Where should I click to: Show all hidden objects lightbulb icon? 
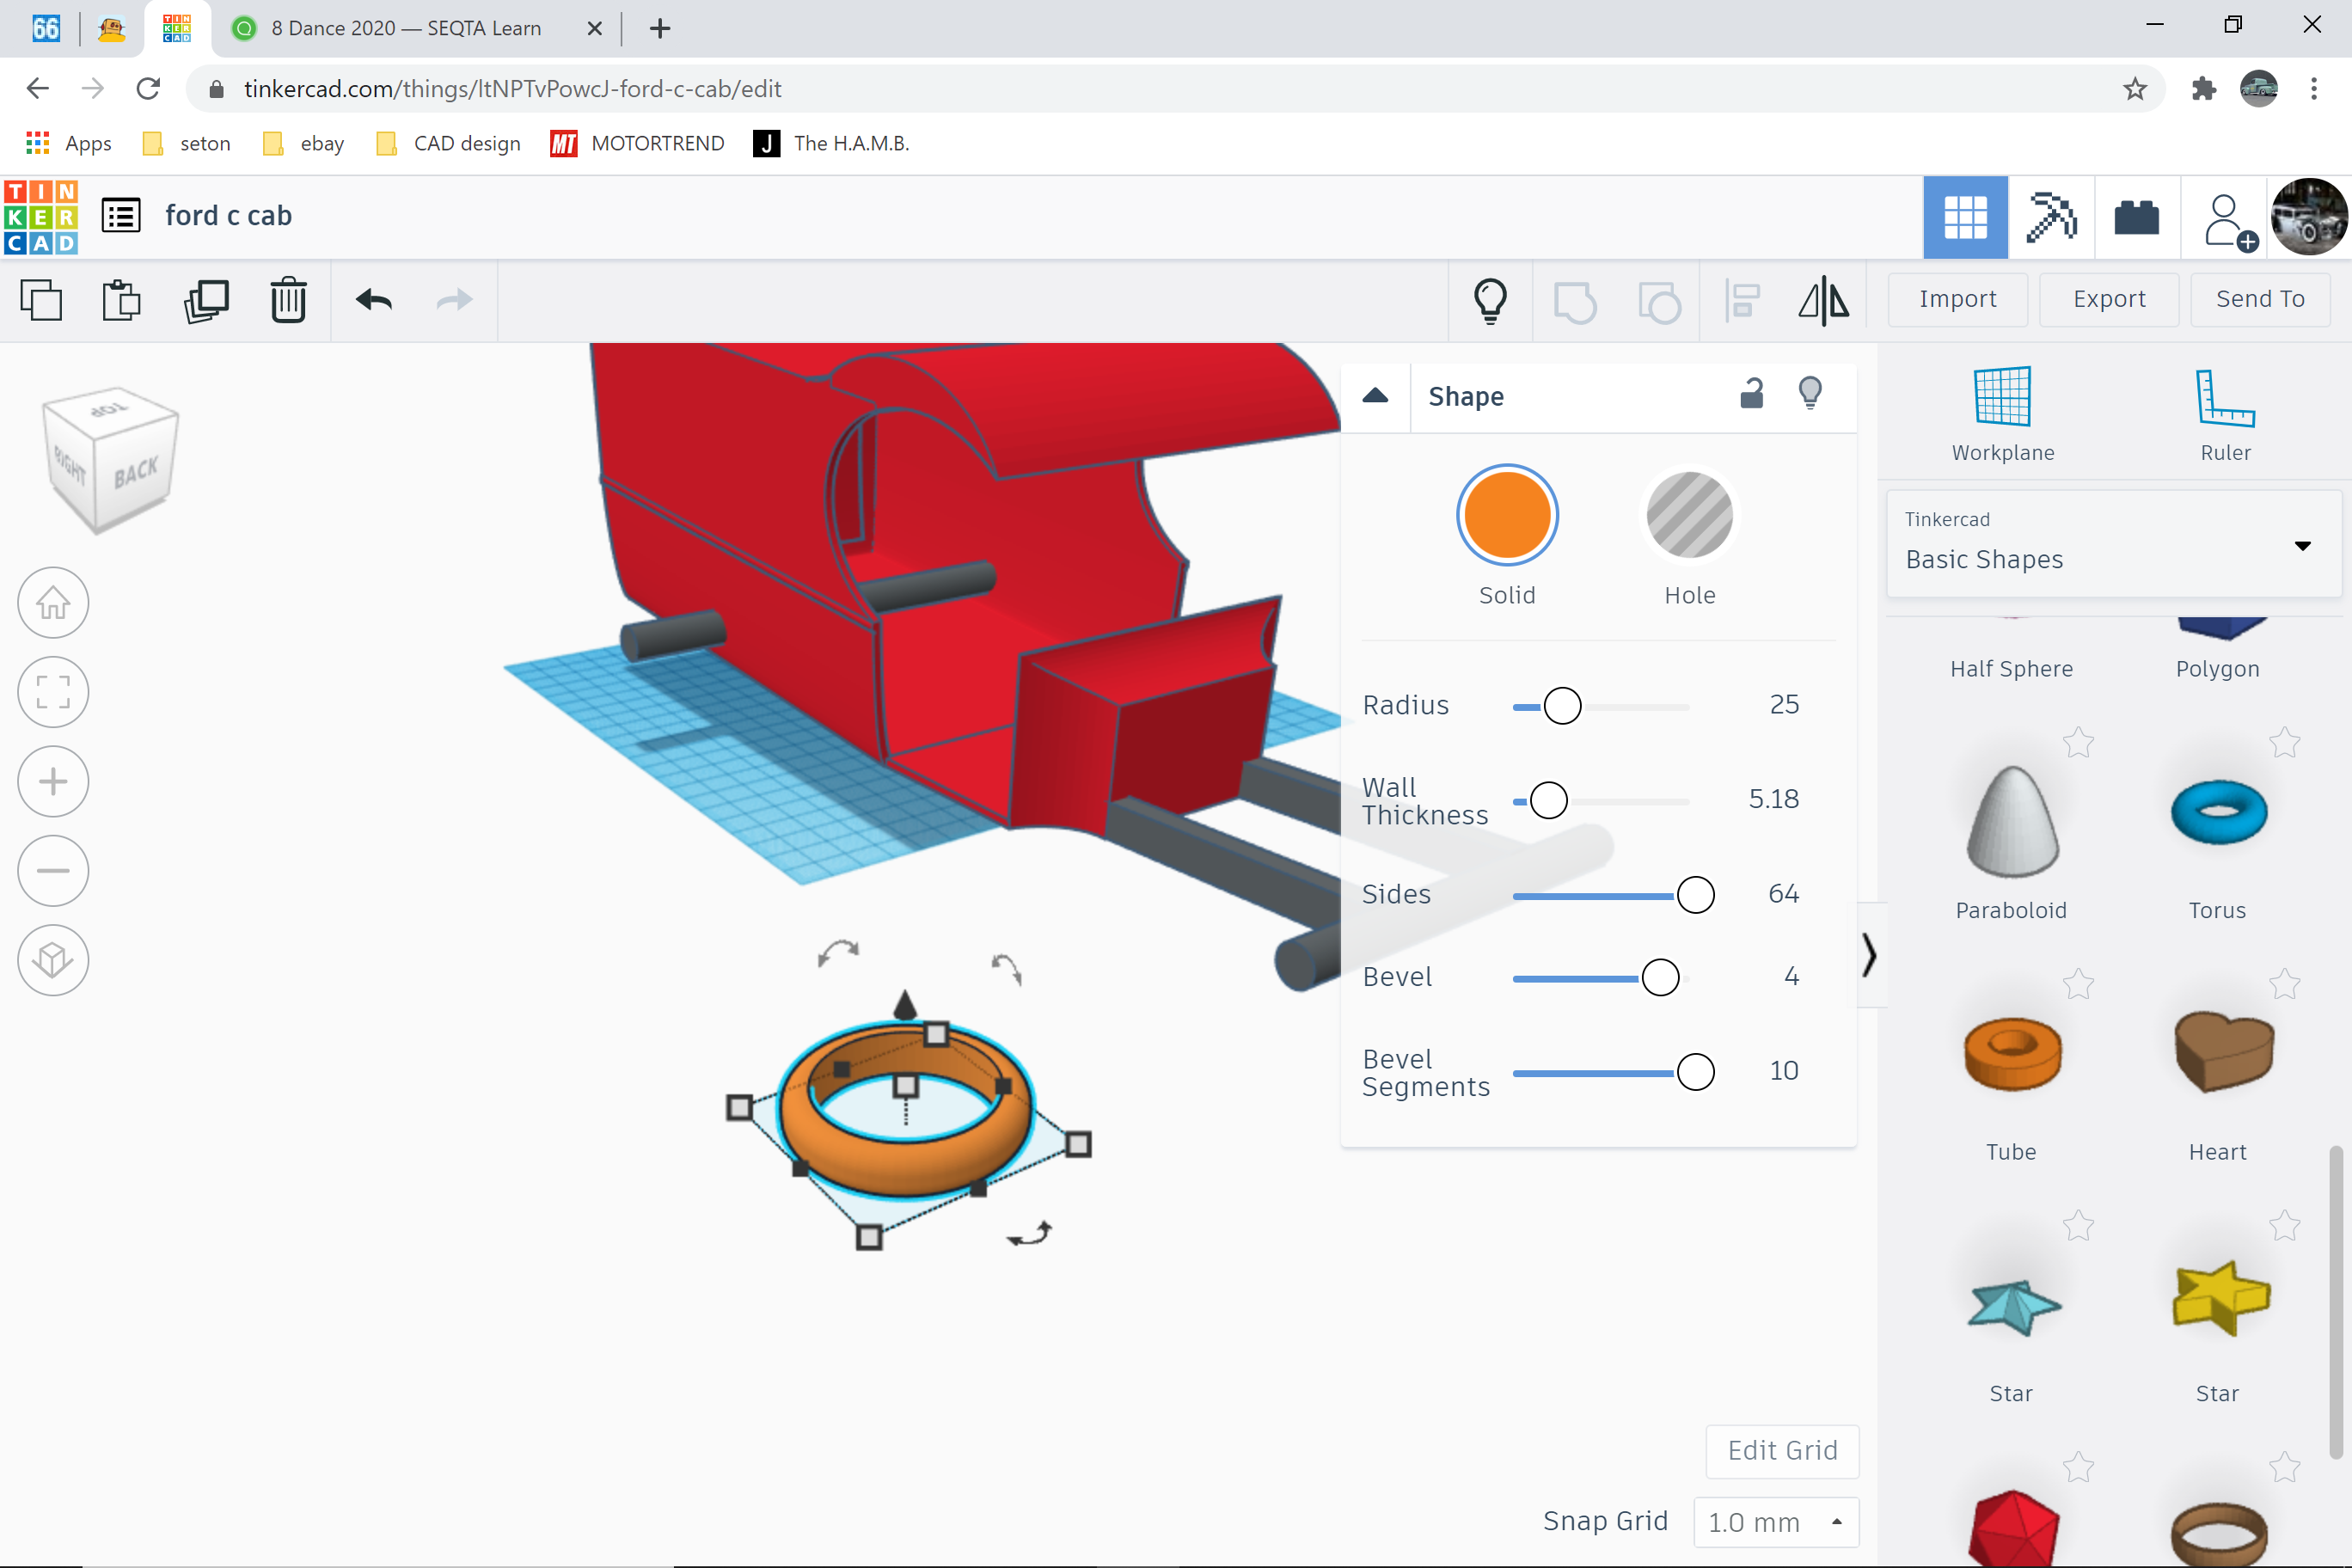click(x=1490, y=300)
